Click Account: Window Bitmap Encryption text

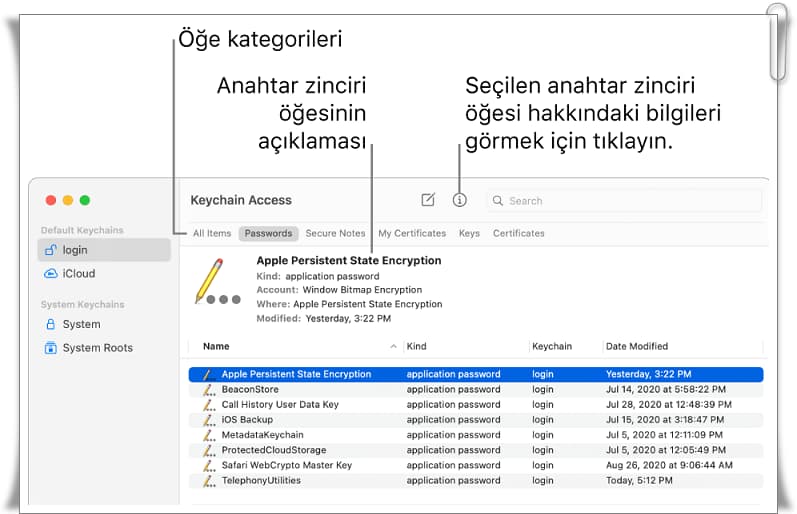tap(339, 290)
